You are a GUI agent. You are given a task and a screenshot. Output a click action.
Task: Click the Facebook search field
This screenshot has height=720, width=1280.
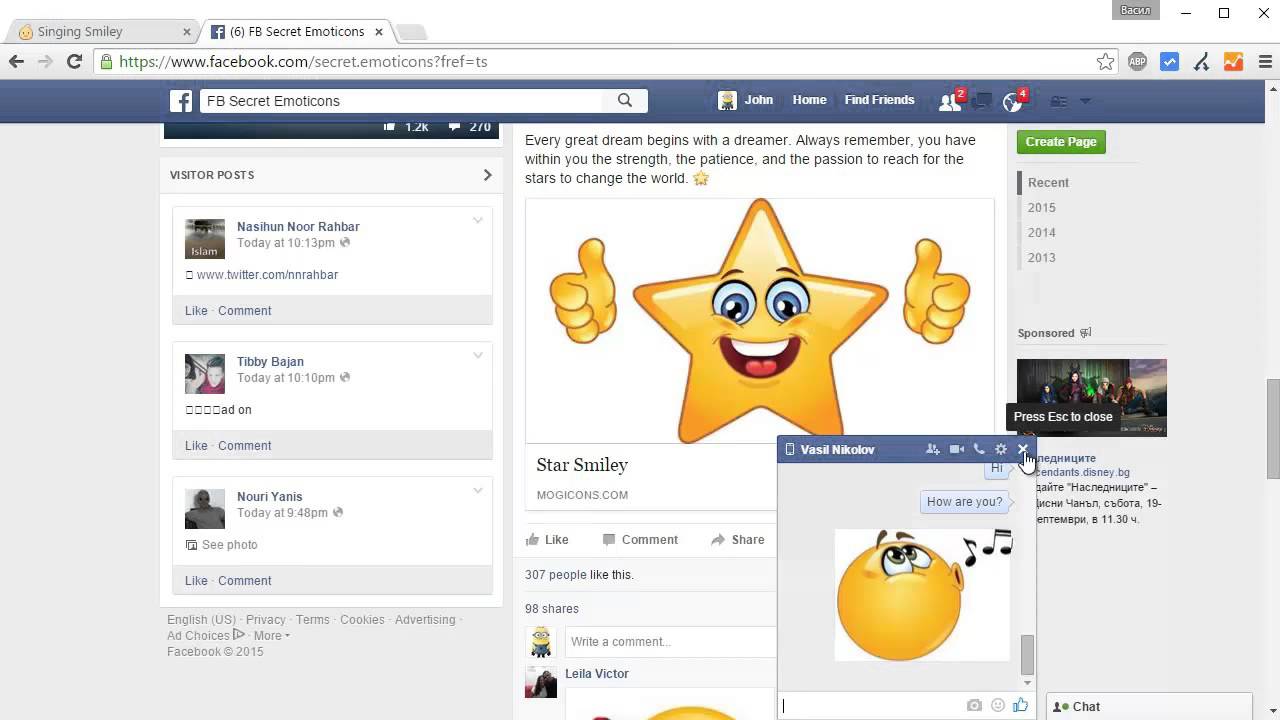[x=402, y=101]
